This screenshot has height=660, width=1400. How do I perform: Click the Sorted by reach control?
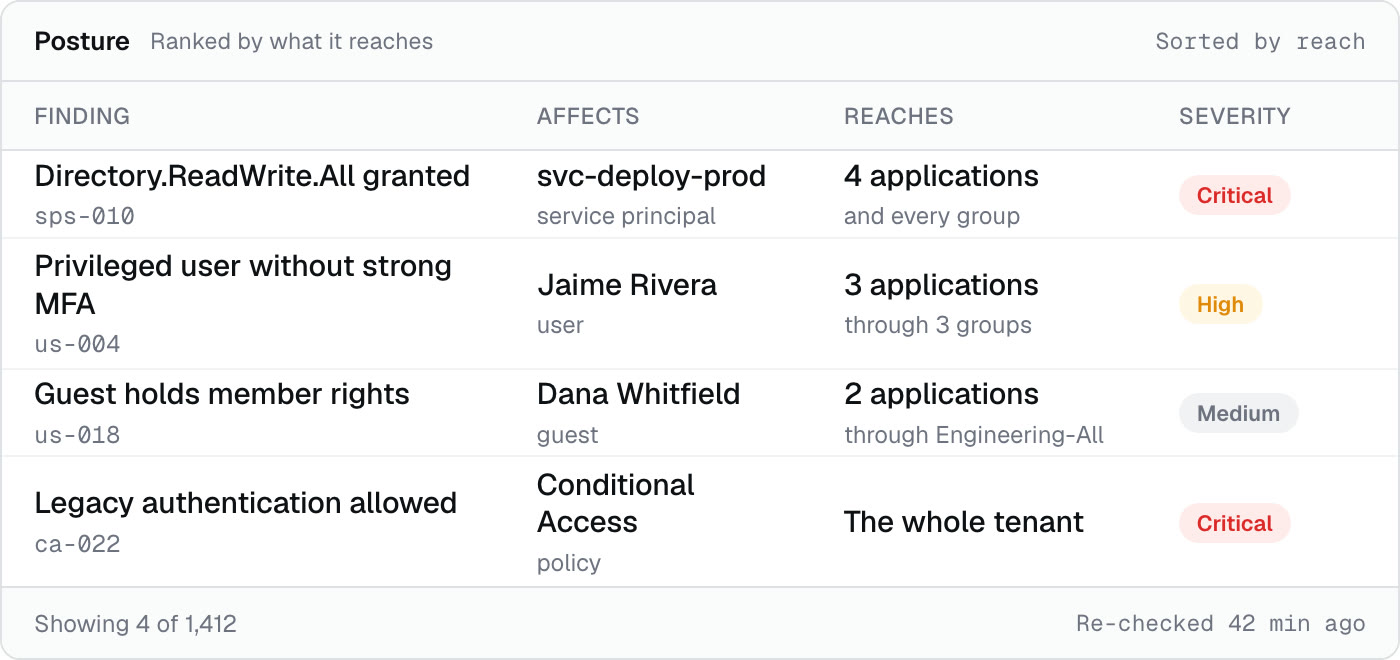pos(1260,42)
